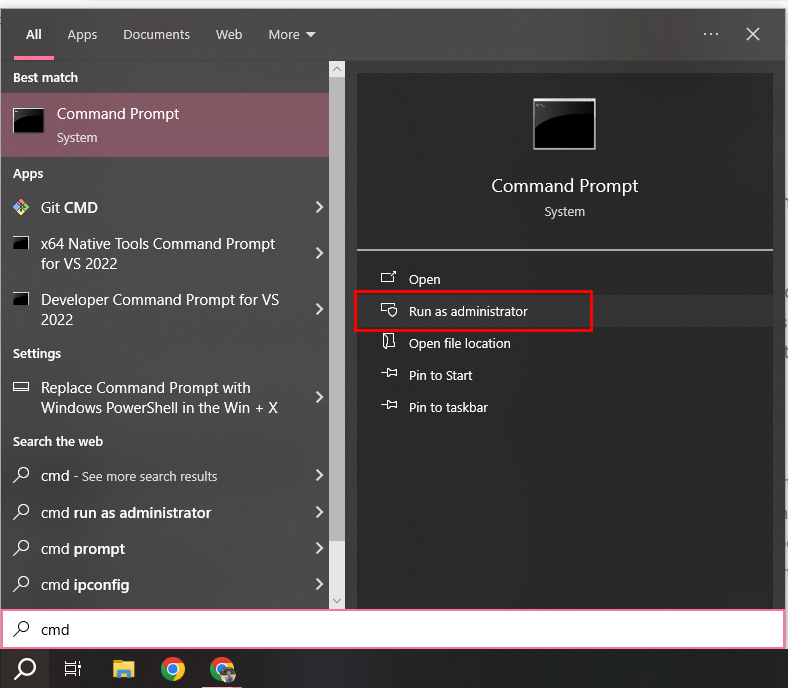Image resolution: width=788 pixels, height=688 pixels.
Task: Expand the 'cmd - See more search results' arrow
Action: [319, 475]
